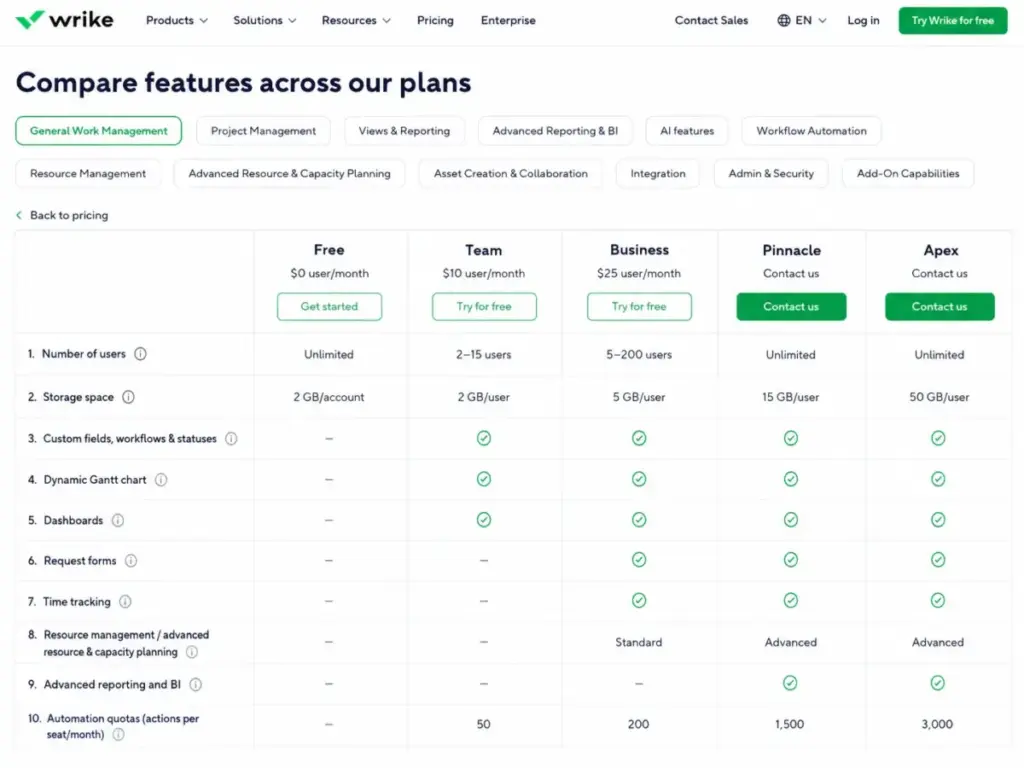Click the 50 GB/user cell
The height and width of the screenshot is (768, 1024).
939,397
